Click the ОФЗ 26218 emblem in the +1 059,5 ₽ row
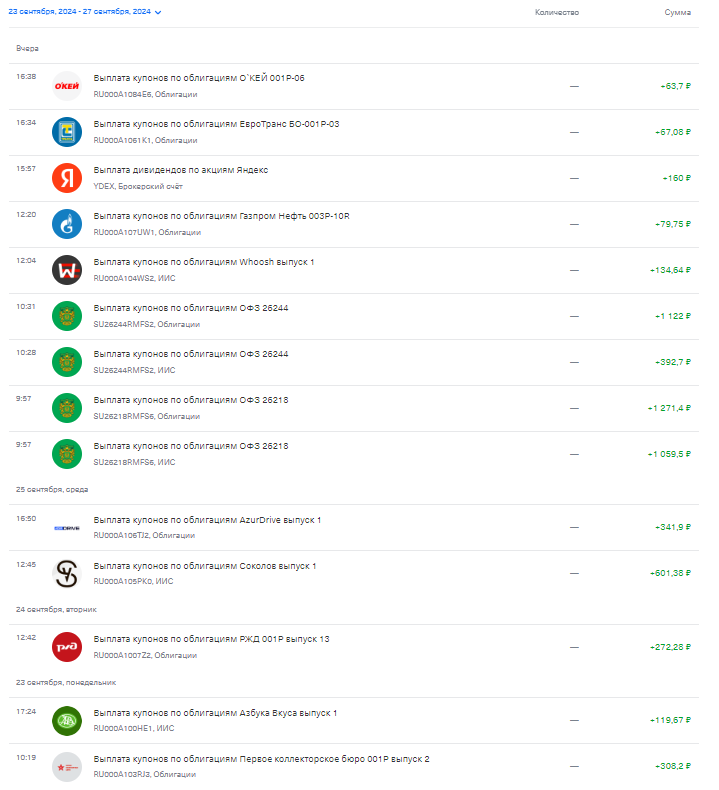719x790 pixels. point(67,454)
